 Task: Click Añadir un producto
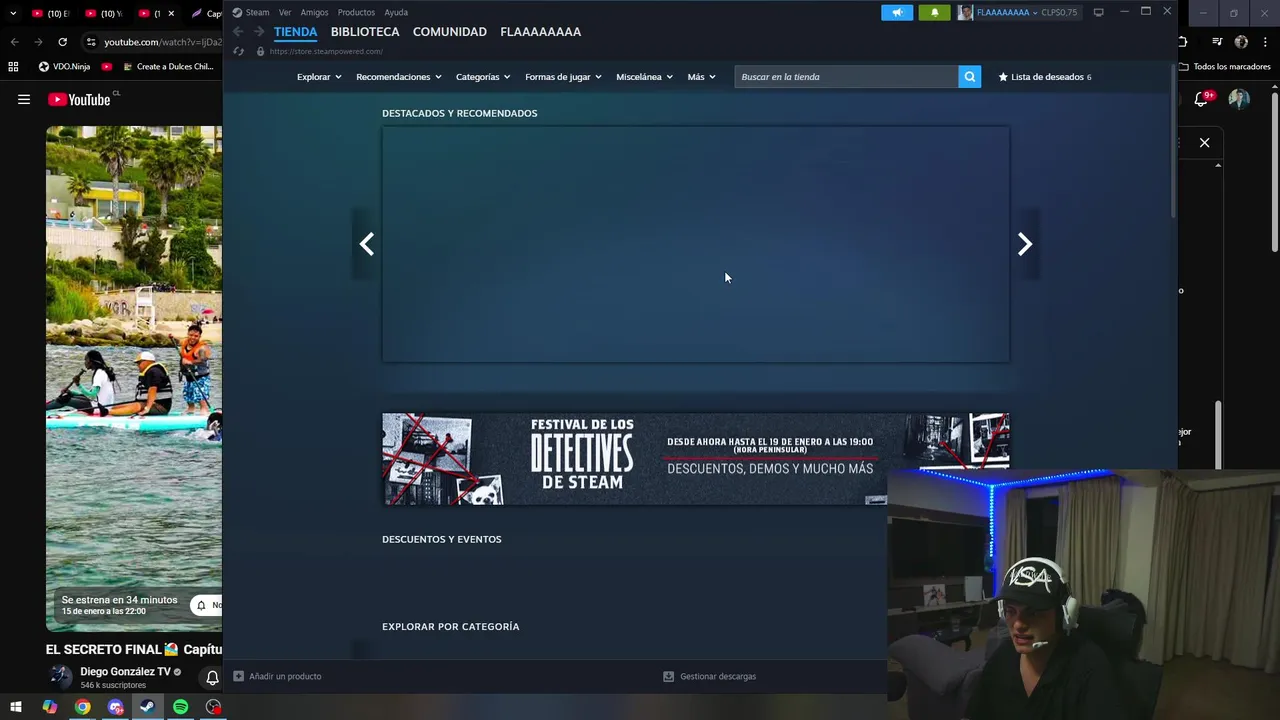coord(277,676)
